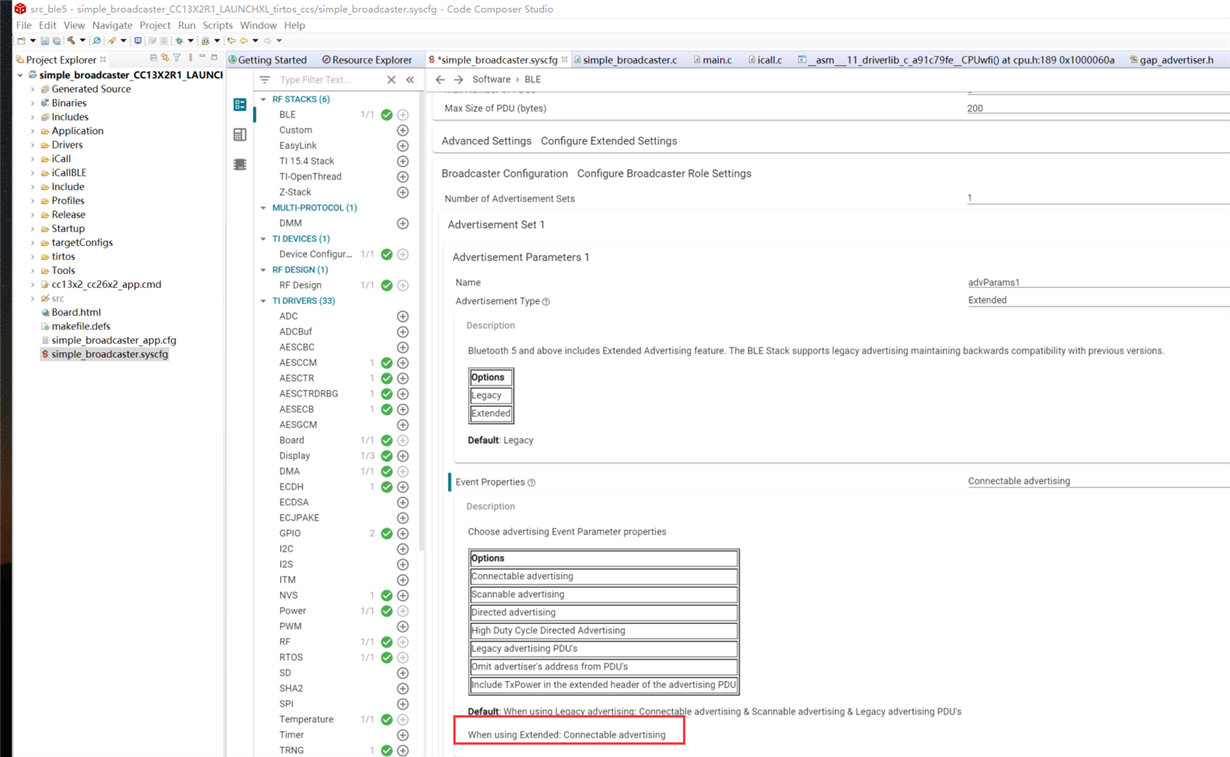
Task: Add an SPI driver instance
Action: tap(403, 704)
